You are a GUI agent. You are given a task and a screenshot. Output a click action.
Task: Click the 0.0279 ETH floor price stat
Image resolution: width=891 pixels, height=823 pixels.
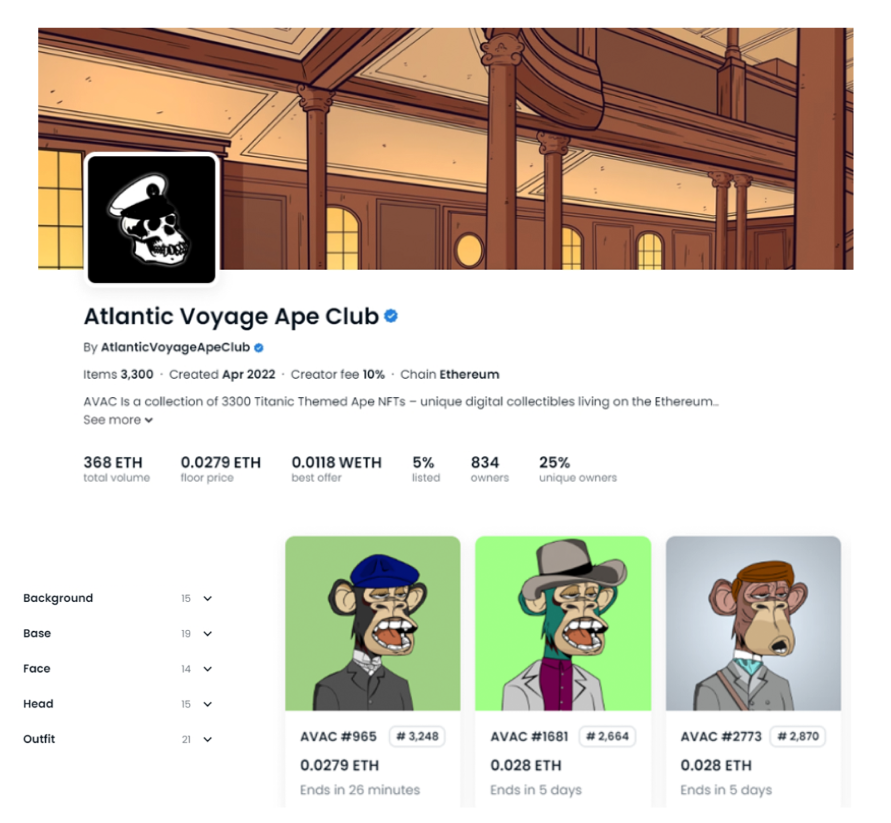point(220,469)
